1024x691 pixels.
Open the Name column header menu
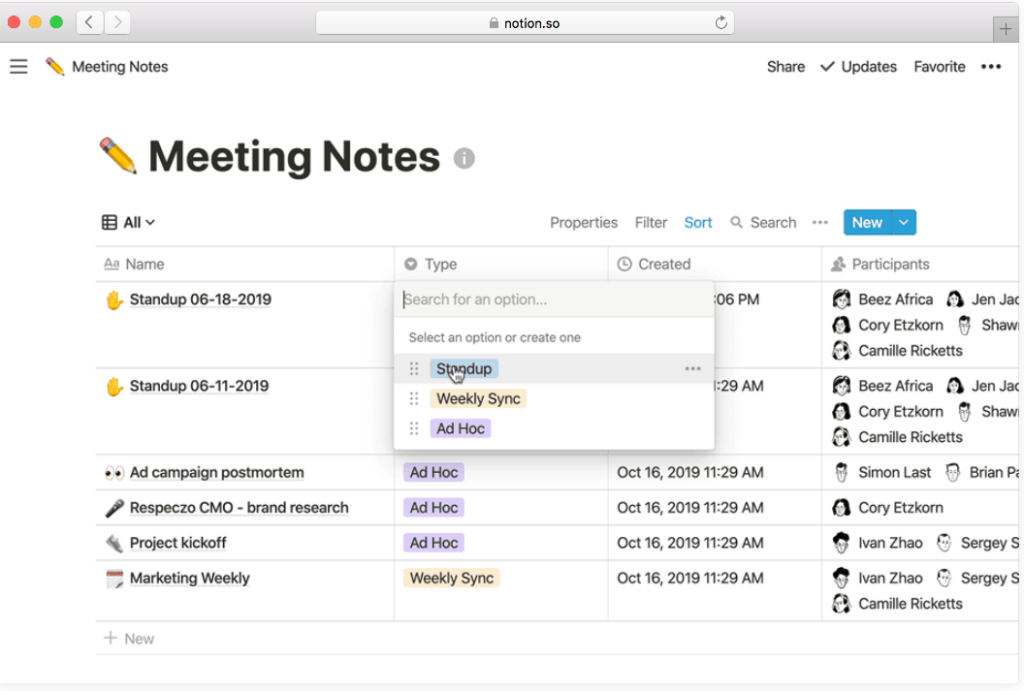pyautogui.click(x=245, y=264)
